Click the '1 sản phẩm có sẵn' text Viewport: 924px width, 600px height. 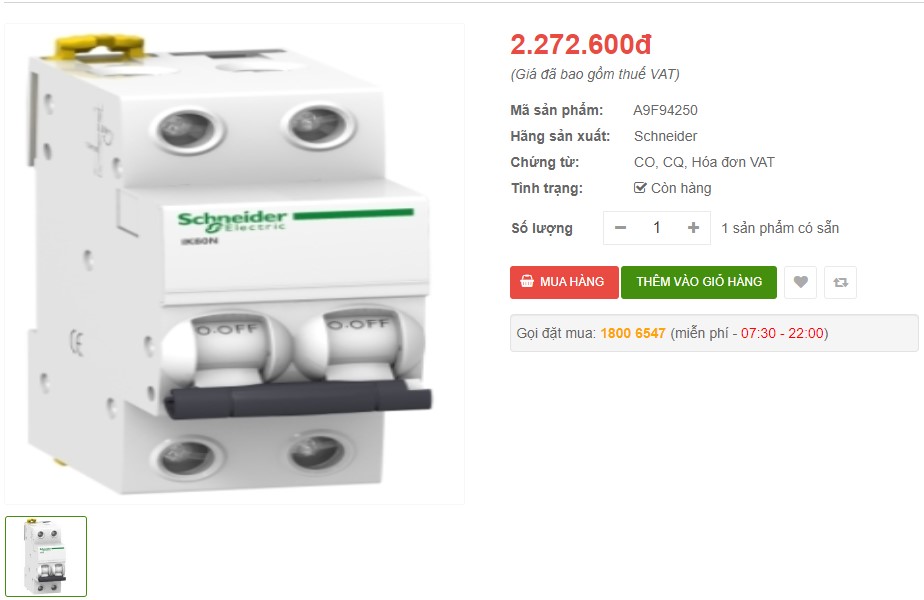coord(780,228)
